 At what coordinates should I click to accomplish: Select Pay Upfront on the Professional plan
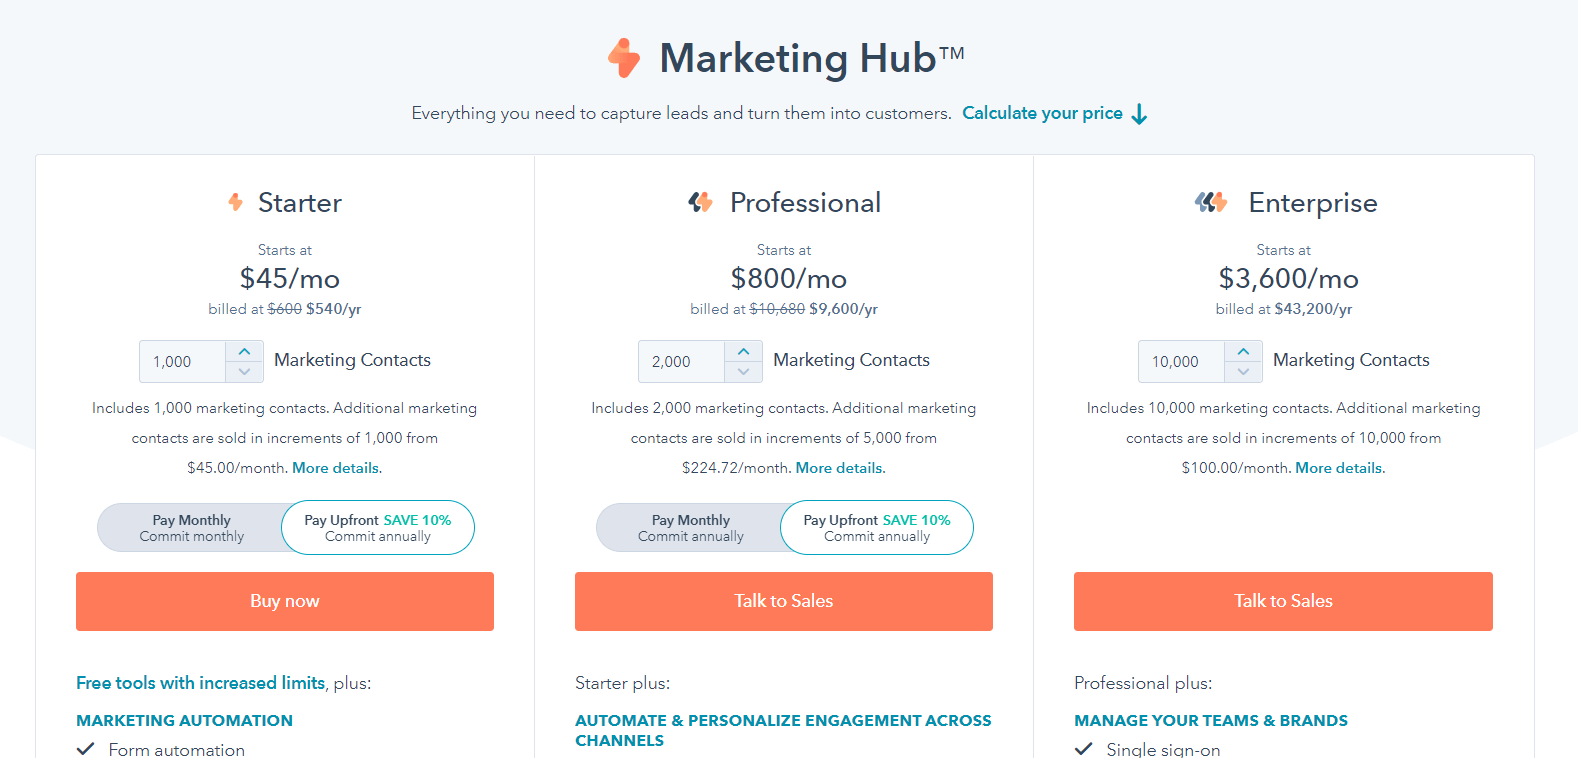(x=877, y=528)
